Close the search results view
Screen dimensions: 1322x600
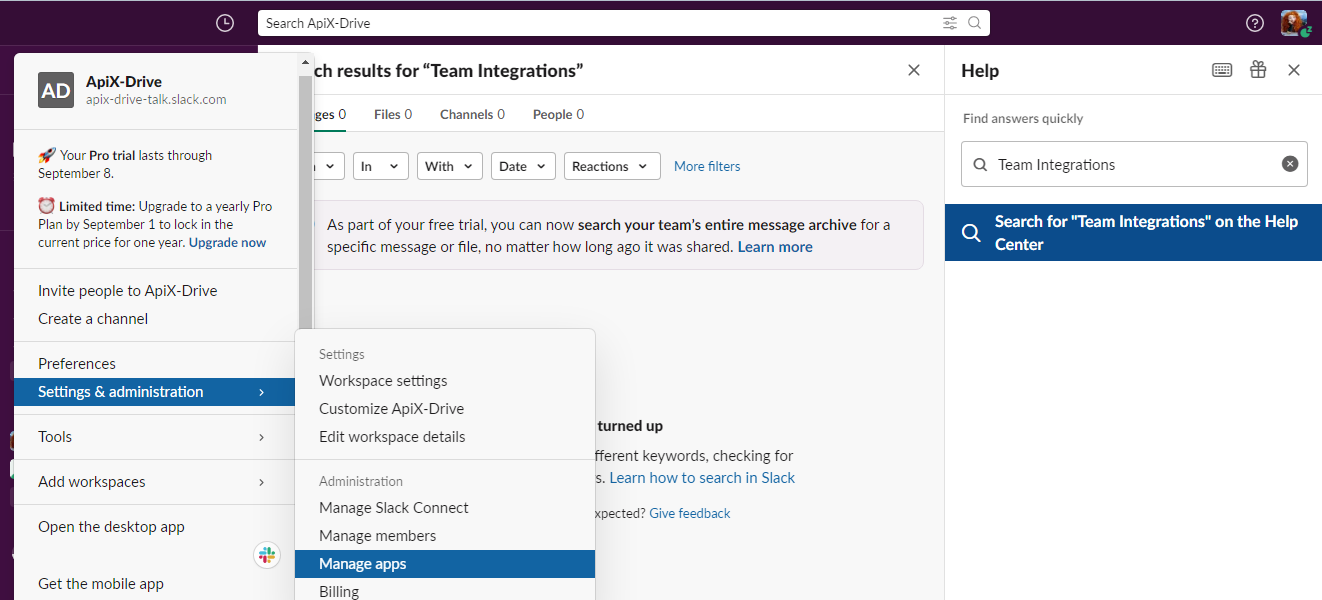914,70
